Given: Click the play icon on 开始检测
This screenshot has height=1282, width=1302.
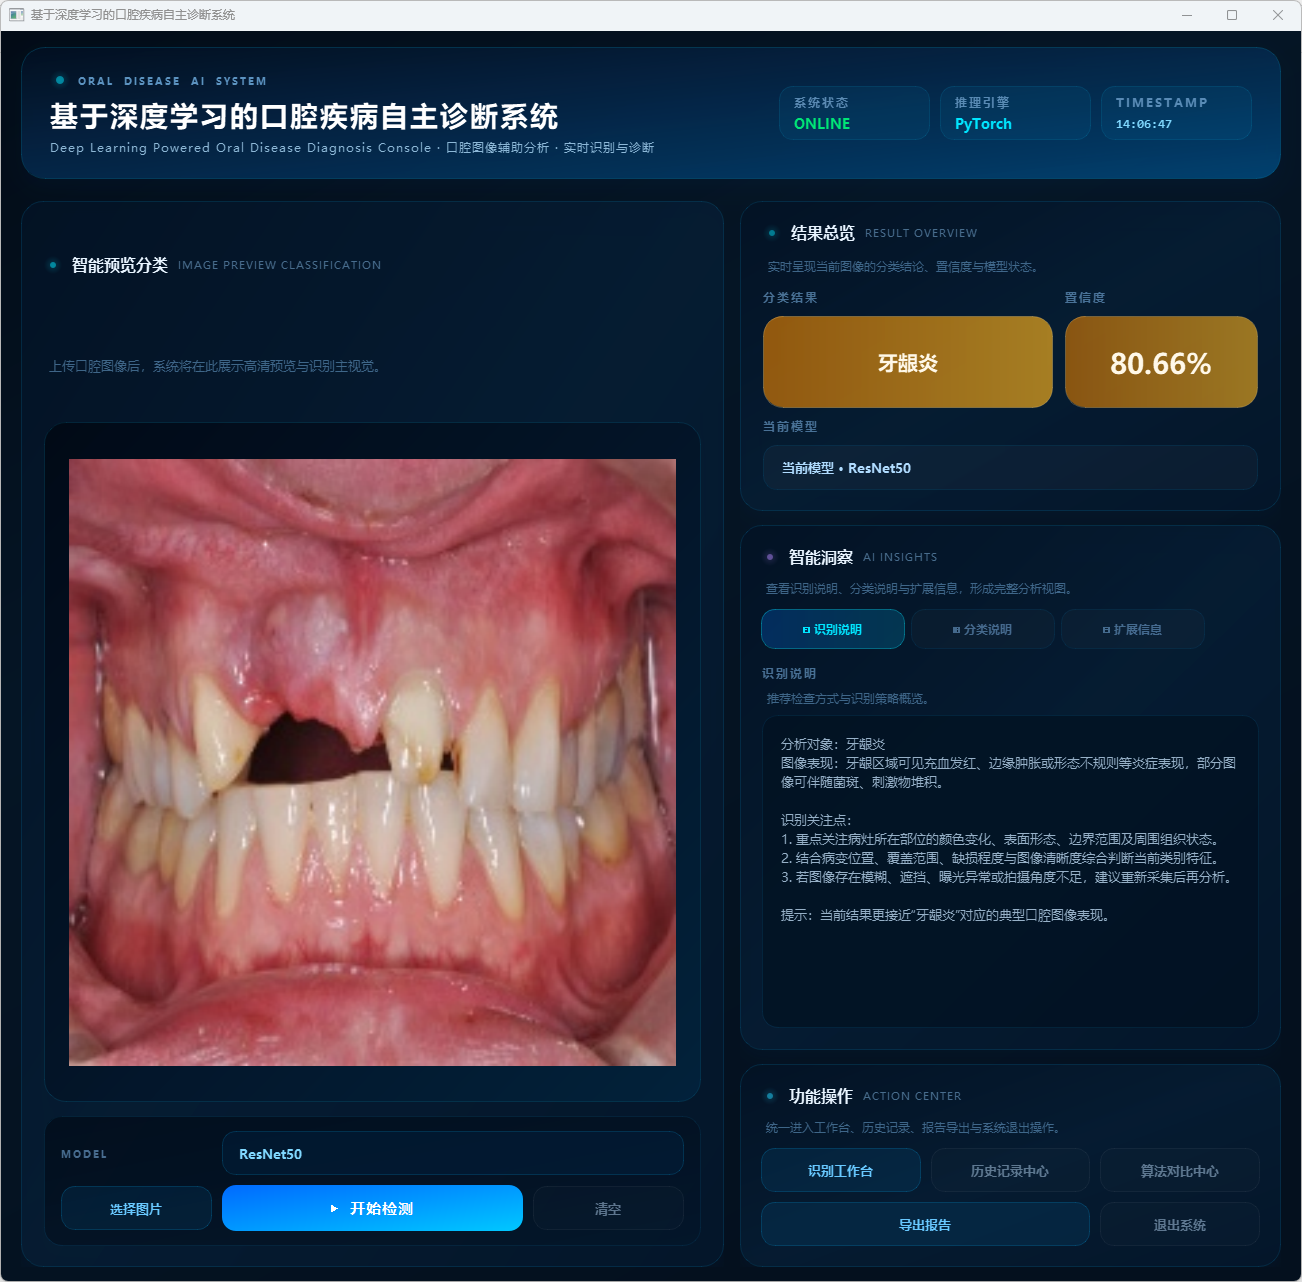Looking at the screenshot, I should tap(334, 1209).
